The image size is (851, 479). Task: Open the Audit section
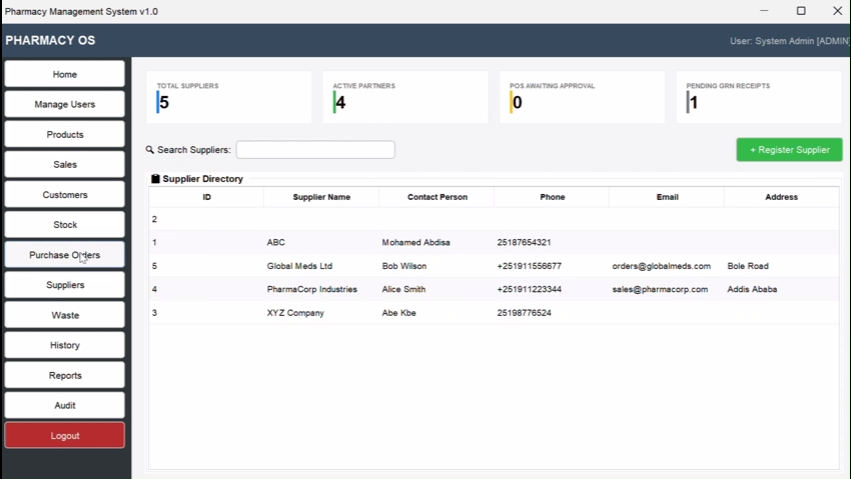(x=65, y=405)
